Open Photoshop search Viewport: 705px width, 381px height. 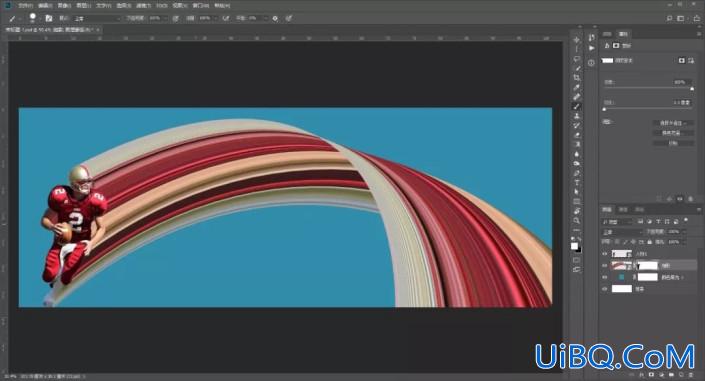coord(669,18)
